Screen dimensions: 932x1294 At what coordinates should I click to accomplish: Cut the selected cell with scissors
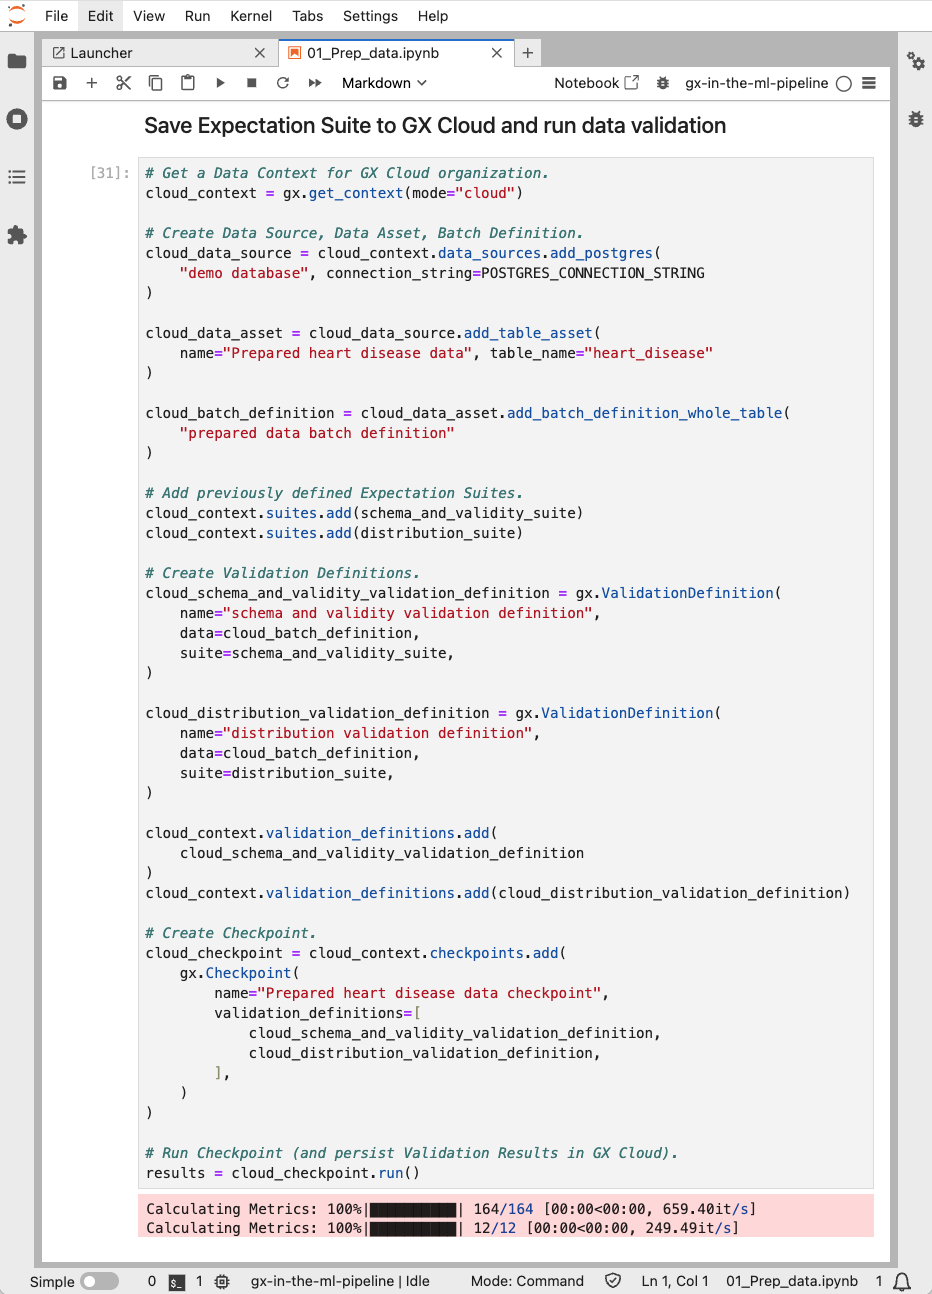(124, 83)
